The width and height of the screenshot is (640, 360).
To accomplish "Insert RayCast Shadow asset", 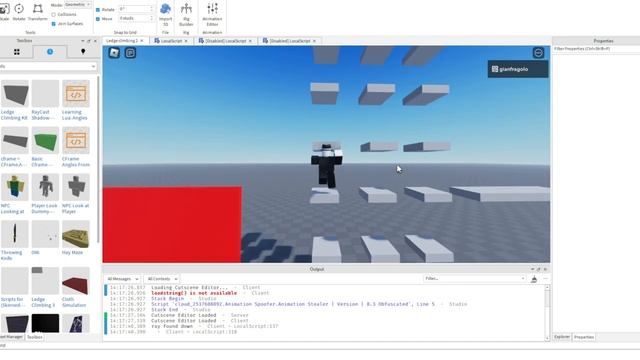I will [45, 100].
